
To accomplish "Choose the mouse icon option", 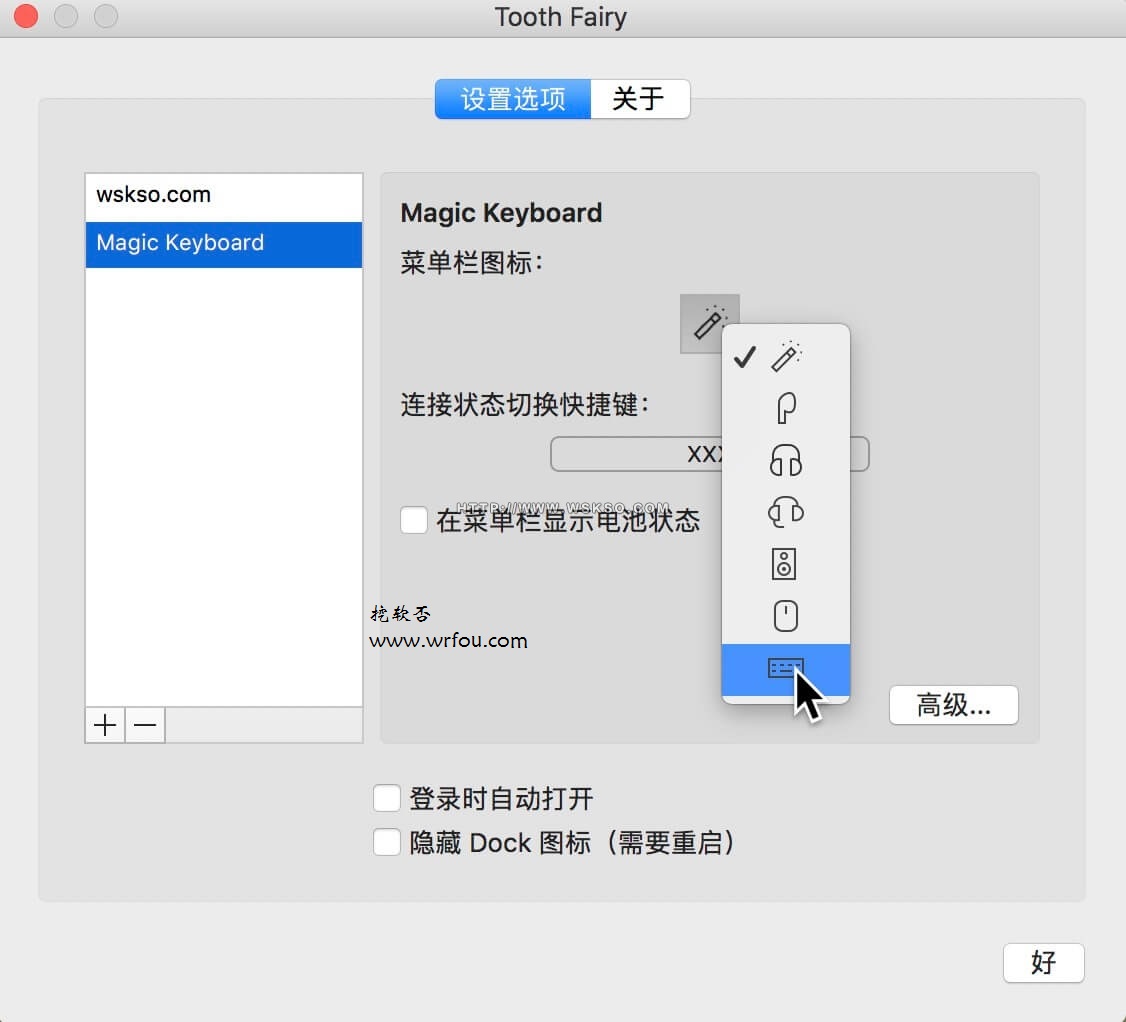I will tap(786, 616).
